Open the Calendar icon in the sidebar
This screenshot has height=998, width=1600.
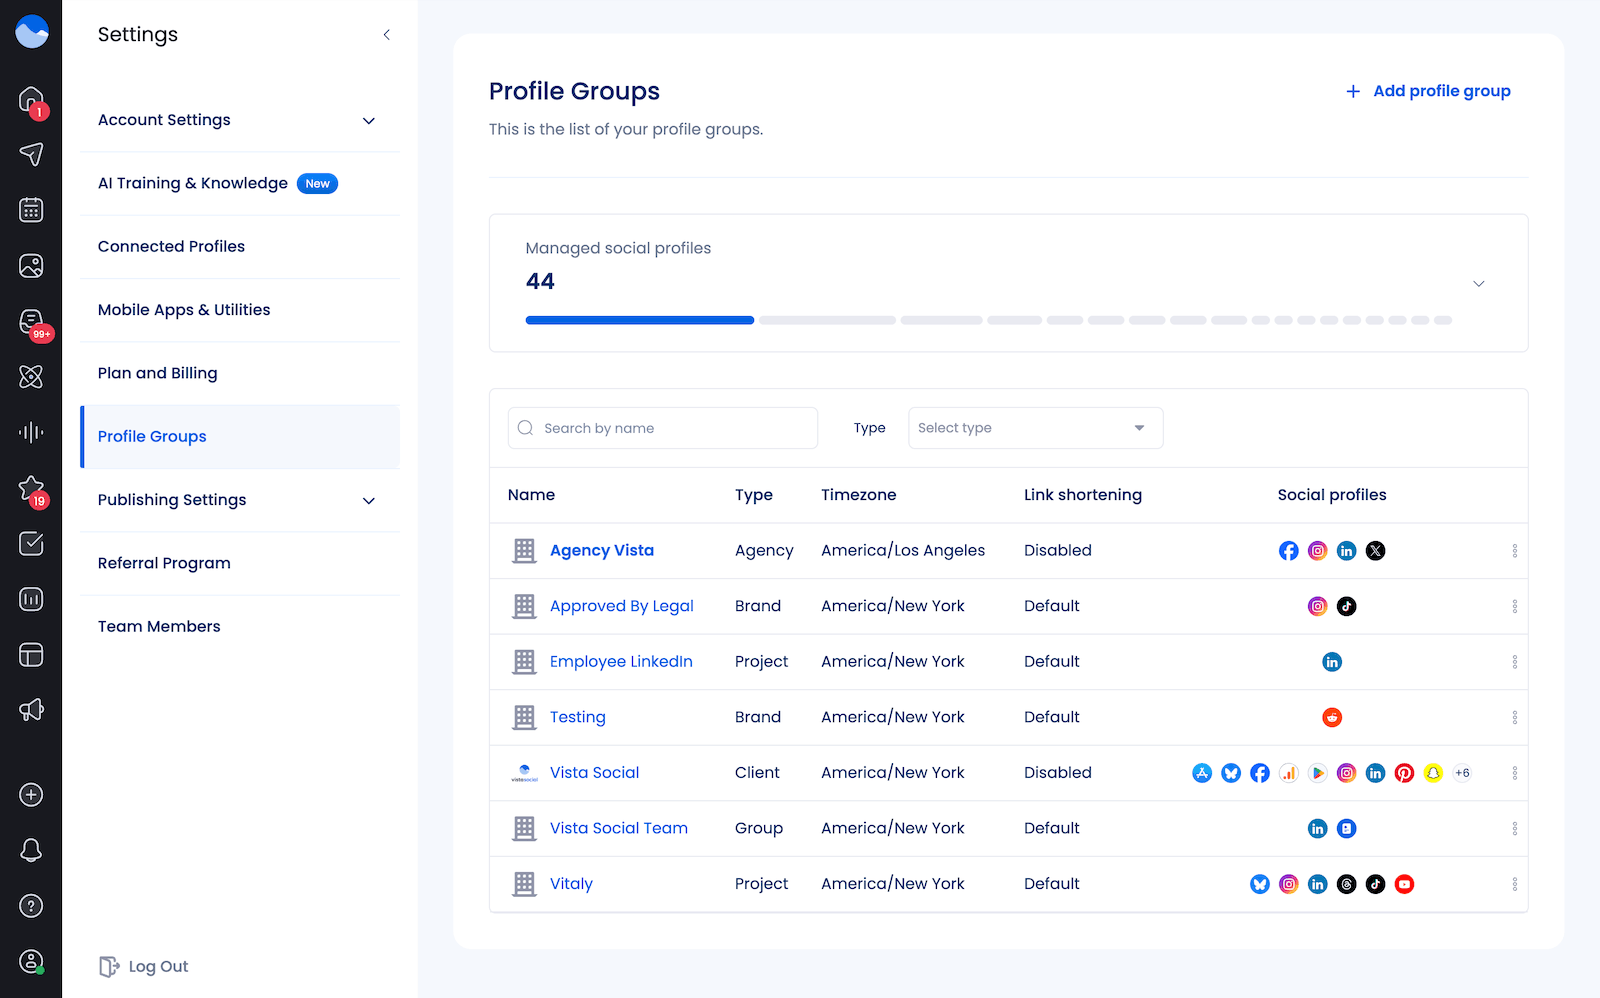[x=31, y=209]
